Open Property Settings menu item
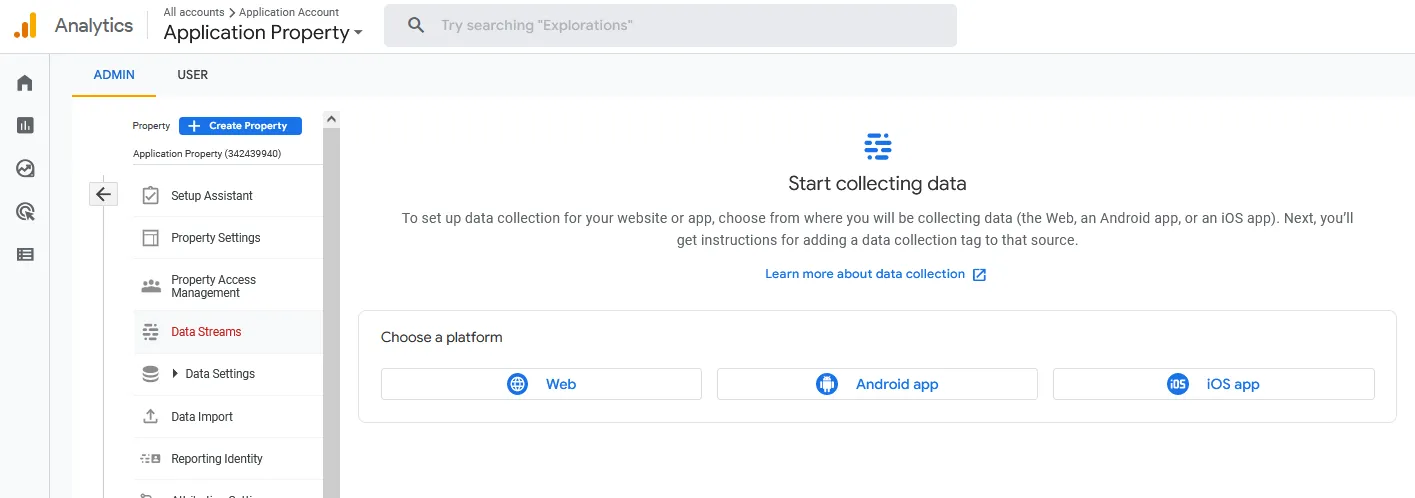 pyautogui.click(x=228, y=238)
